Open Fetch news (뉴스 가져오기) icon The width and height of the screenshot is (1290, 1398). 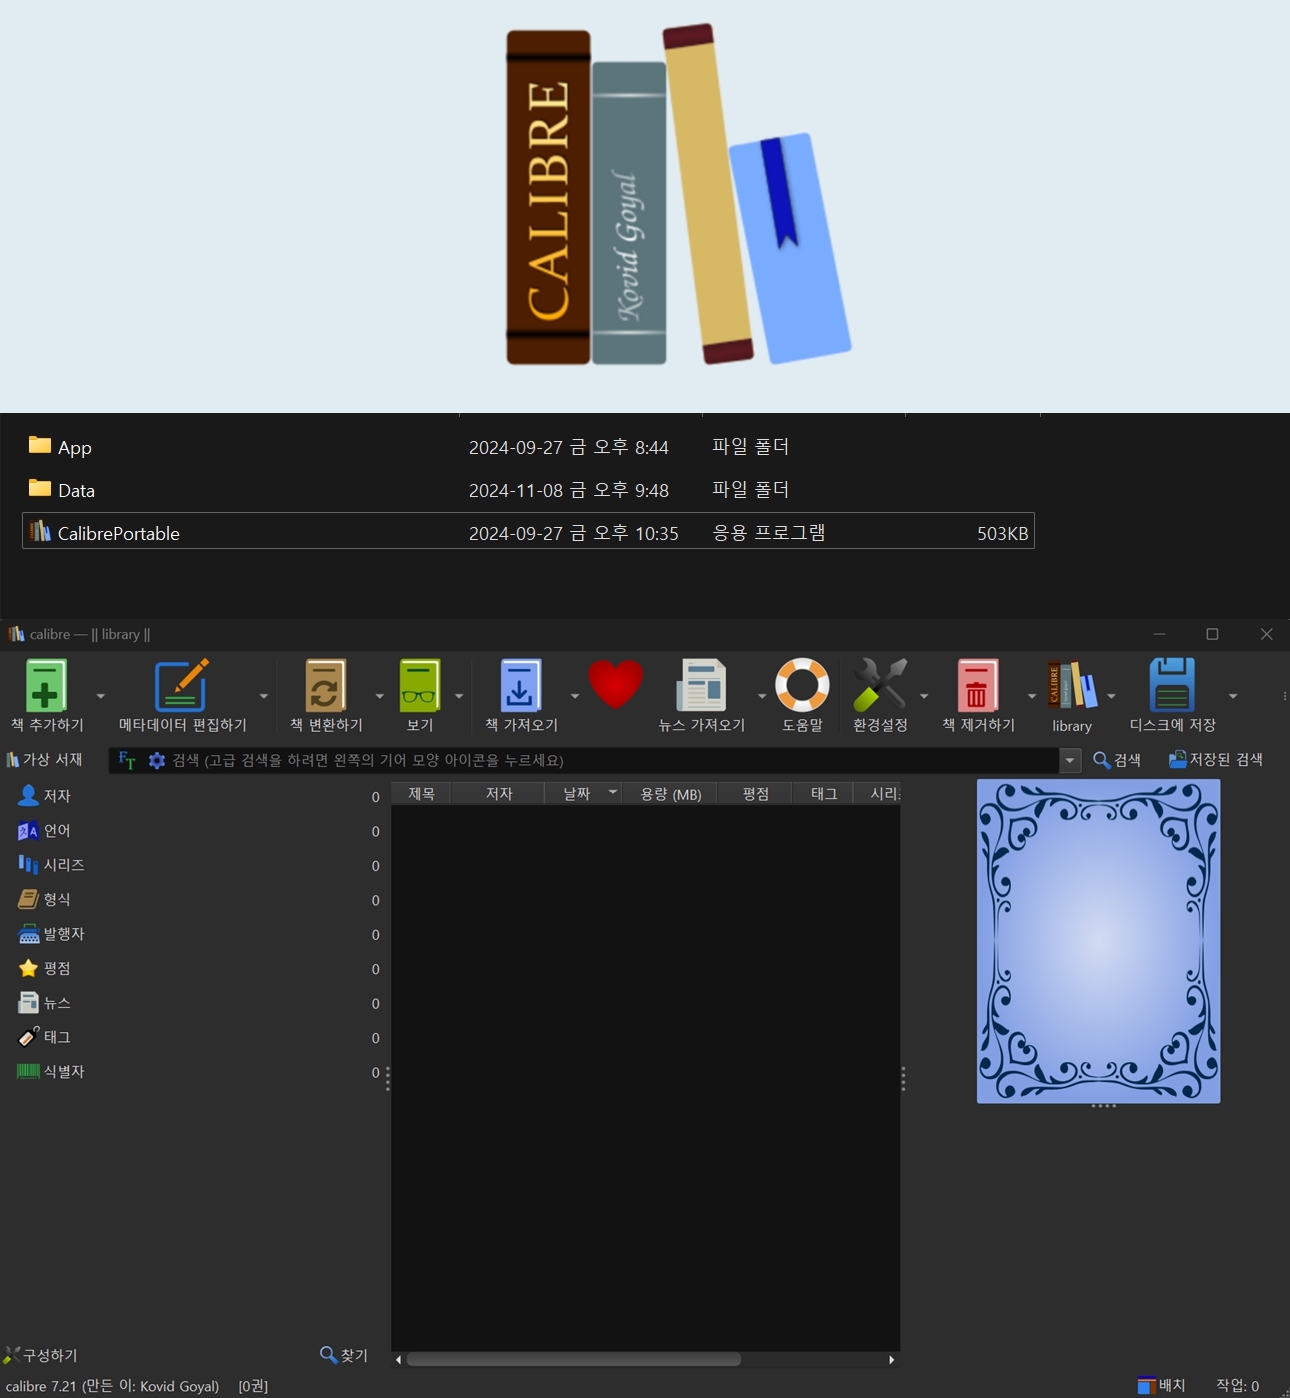[x=701, y=686]
